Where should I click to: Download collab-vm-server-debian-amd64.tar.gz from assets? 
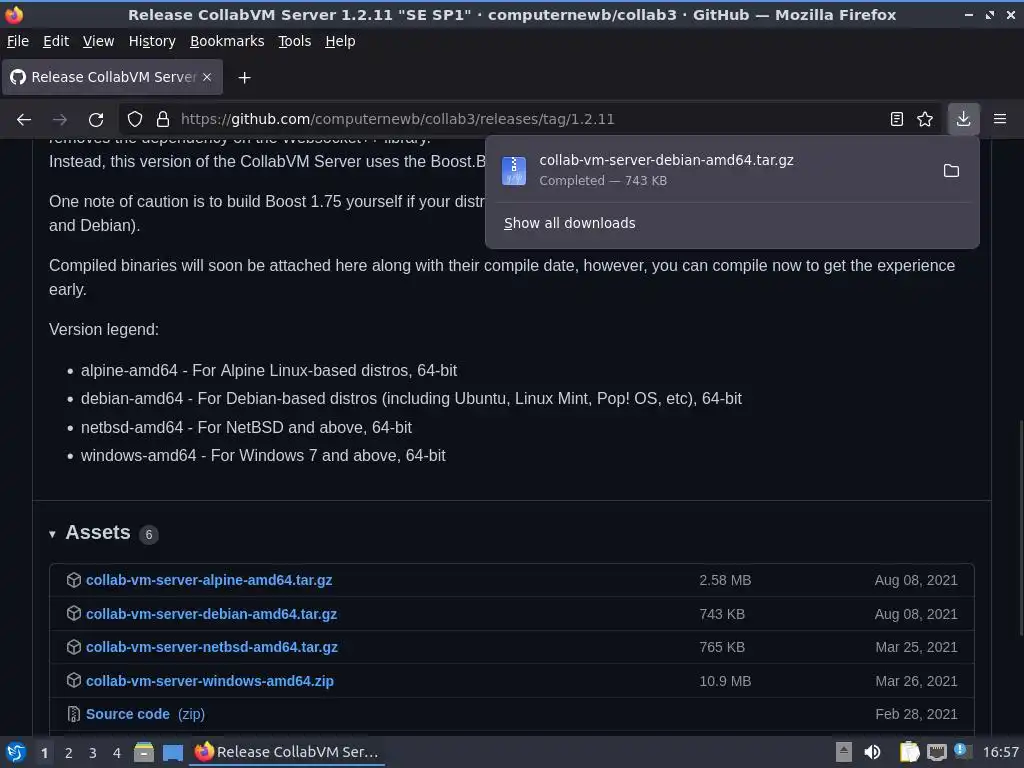pyautogui.click(x=212, y=614)
